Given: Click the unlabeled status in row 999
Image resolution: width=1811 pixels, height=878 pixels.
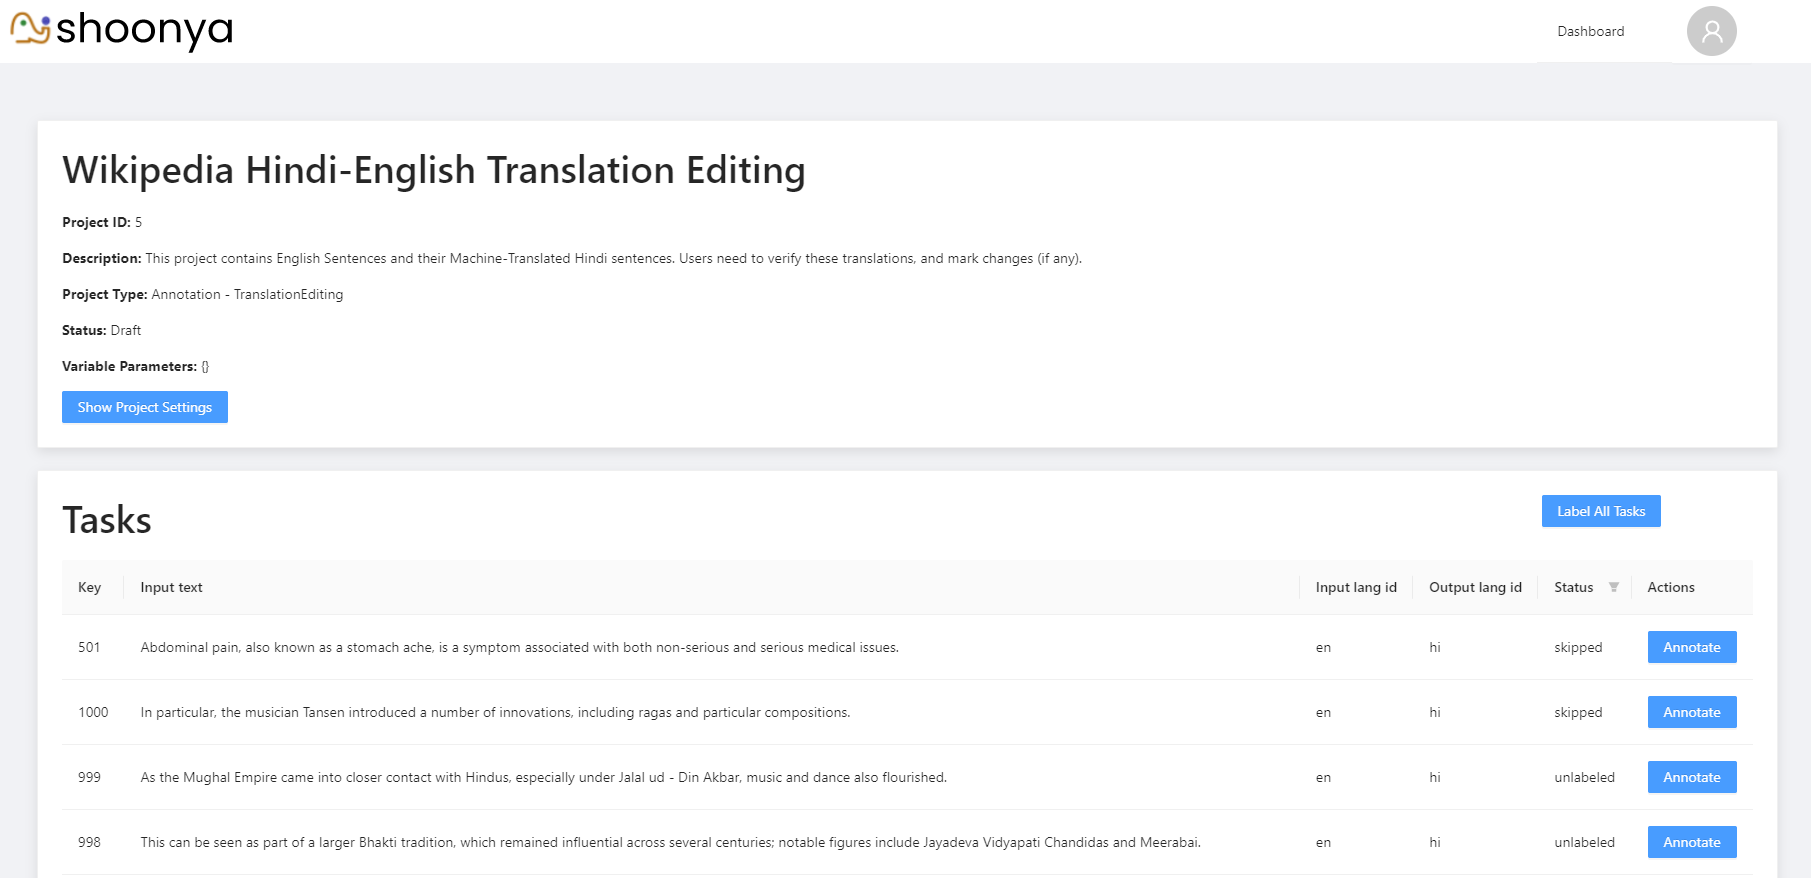Looking at the screenshot, I should pyautogui.click(x=1584, y=777).
